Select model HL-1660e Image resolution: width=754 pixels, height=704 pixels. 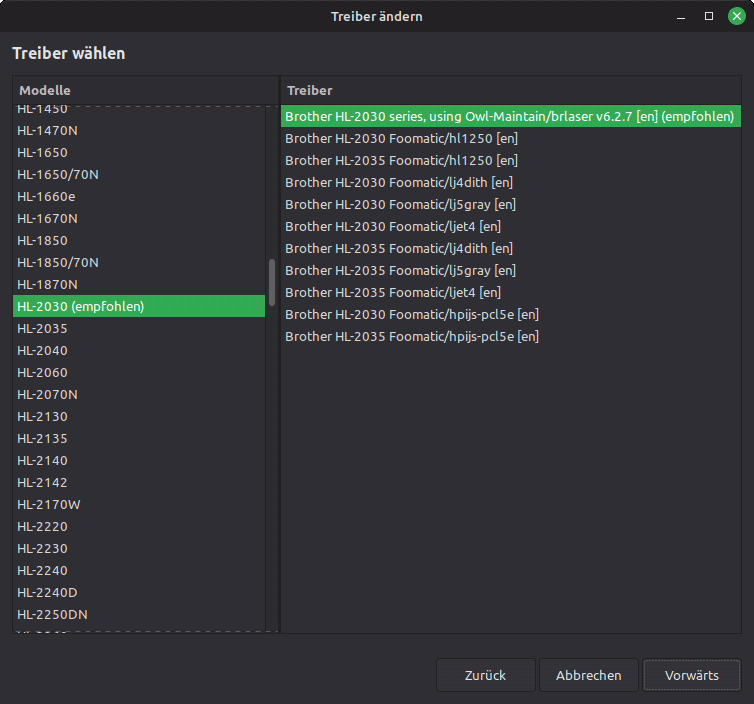pyautogui.click(x=139, y=197)
